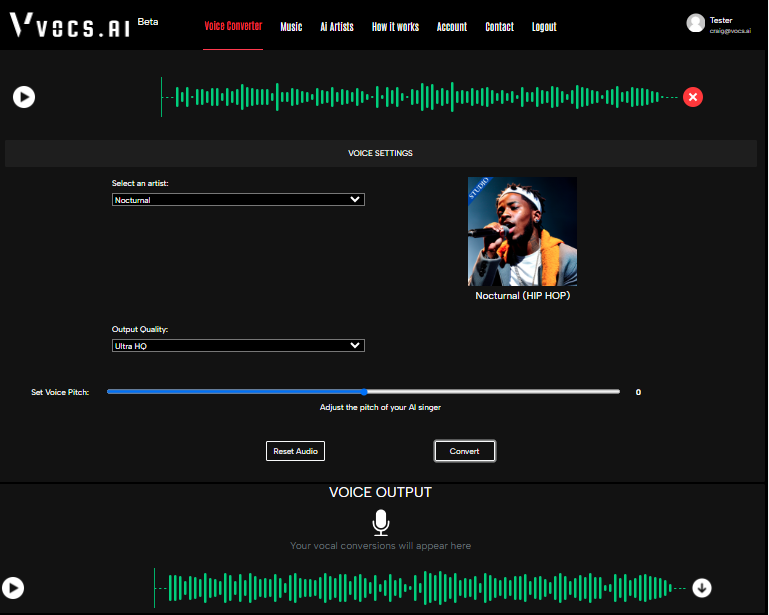Click the Set Voice Pitch slider handle

[x=364, y=392]
